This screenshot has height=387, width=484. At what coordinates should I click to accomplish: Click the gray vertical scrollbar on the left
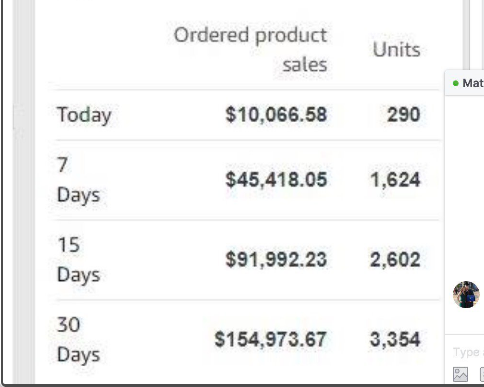23,192
